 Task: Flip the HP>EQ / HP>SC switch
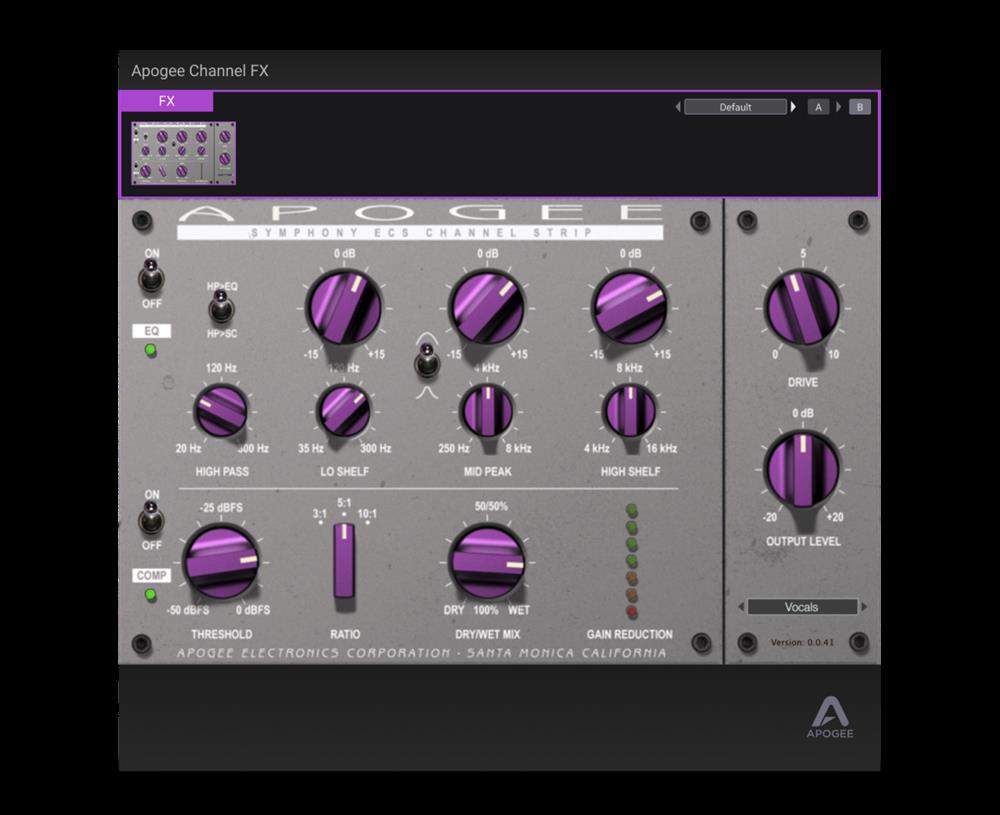(x=221, y=309)
